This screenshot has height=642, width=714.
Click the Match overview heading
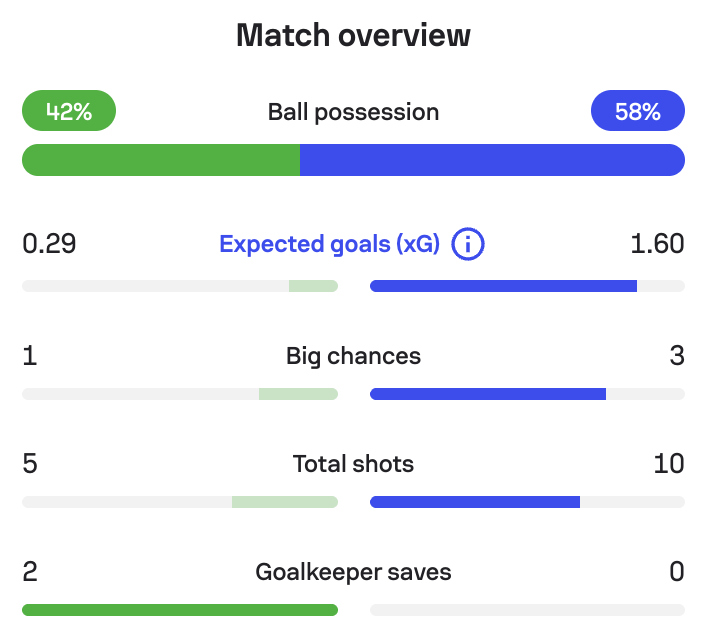click(353, 35)
